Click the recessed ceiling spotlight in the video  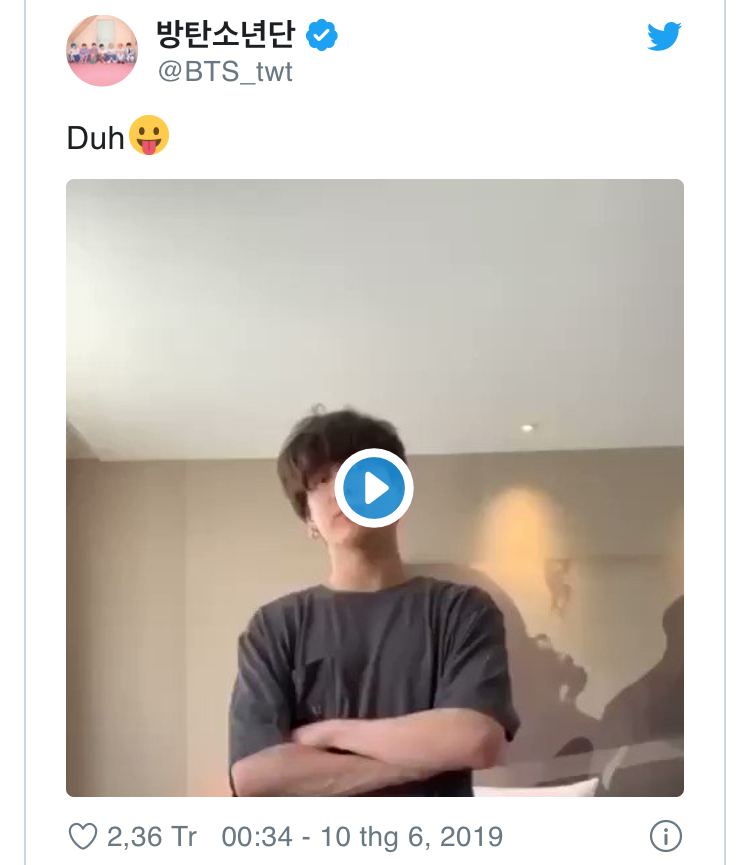[x=527, y=428]
